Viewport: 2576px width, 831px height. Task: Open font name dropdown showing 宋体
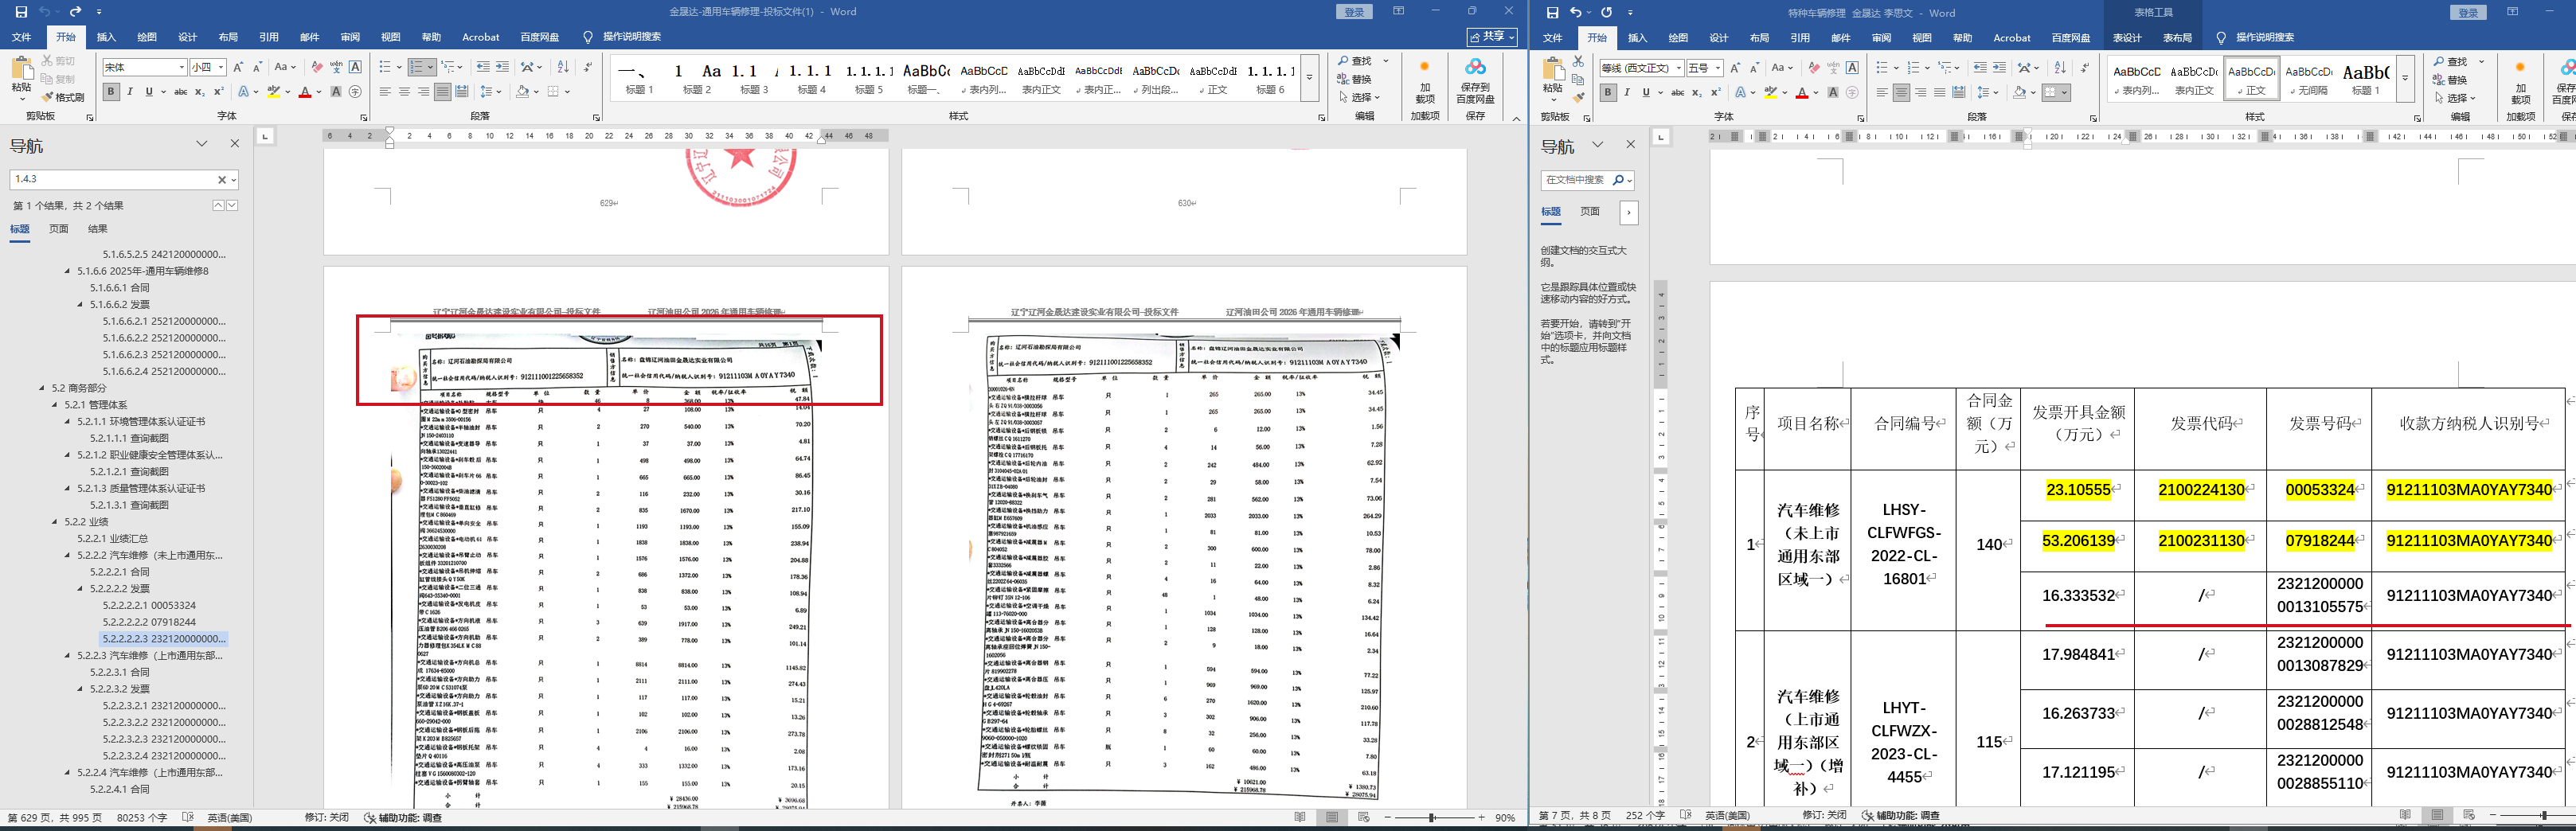181,67
